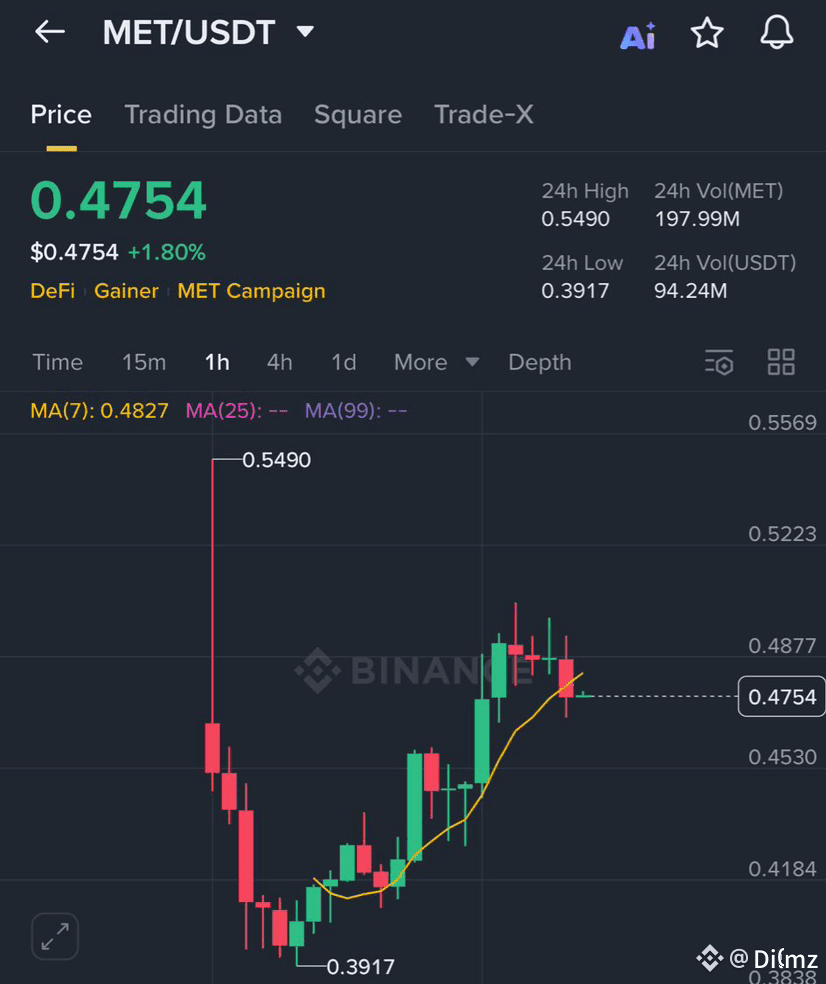Select the 15m interval
The height and width of the screenshot is (984, 826).
(x=144, y=362)
